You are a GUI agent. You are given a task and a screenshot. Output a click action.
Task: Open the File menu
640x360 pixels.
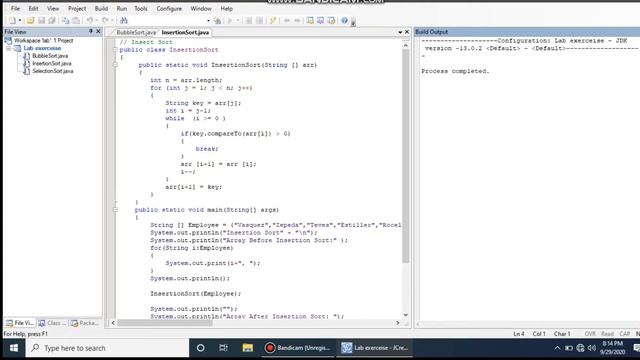(x=15, y=9)
